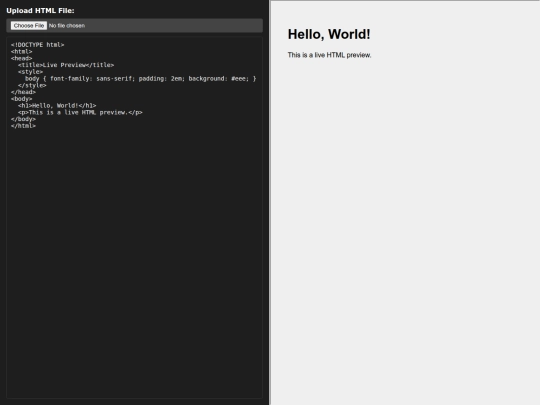Click the <title>Live Preview</title> code line
The image size is (540, 405).
click(66, 65)
